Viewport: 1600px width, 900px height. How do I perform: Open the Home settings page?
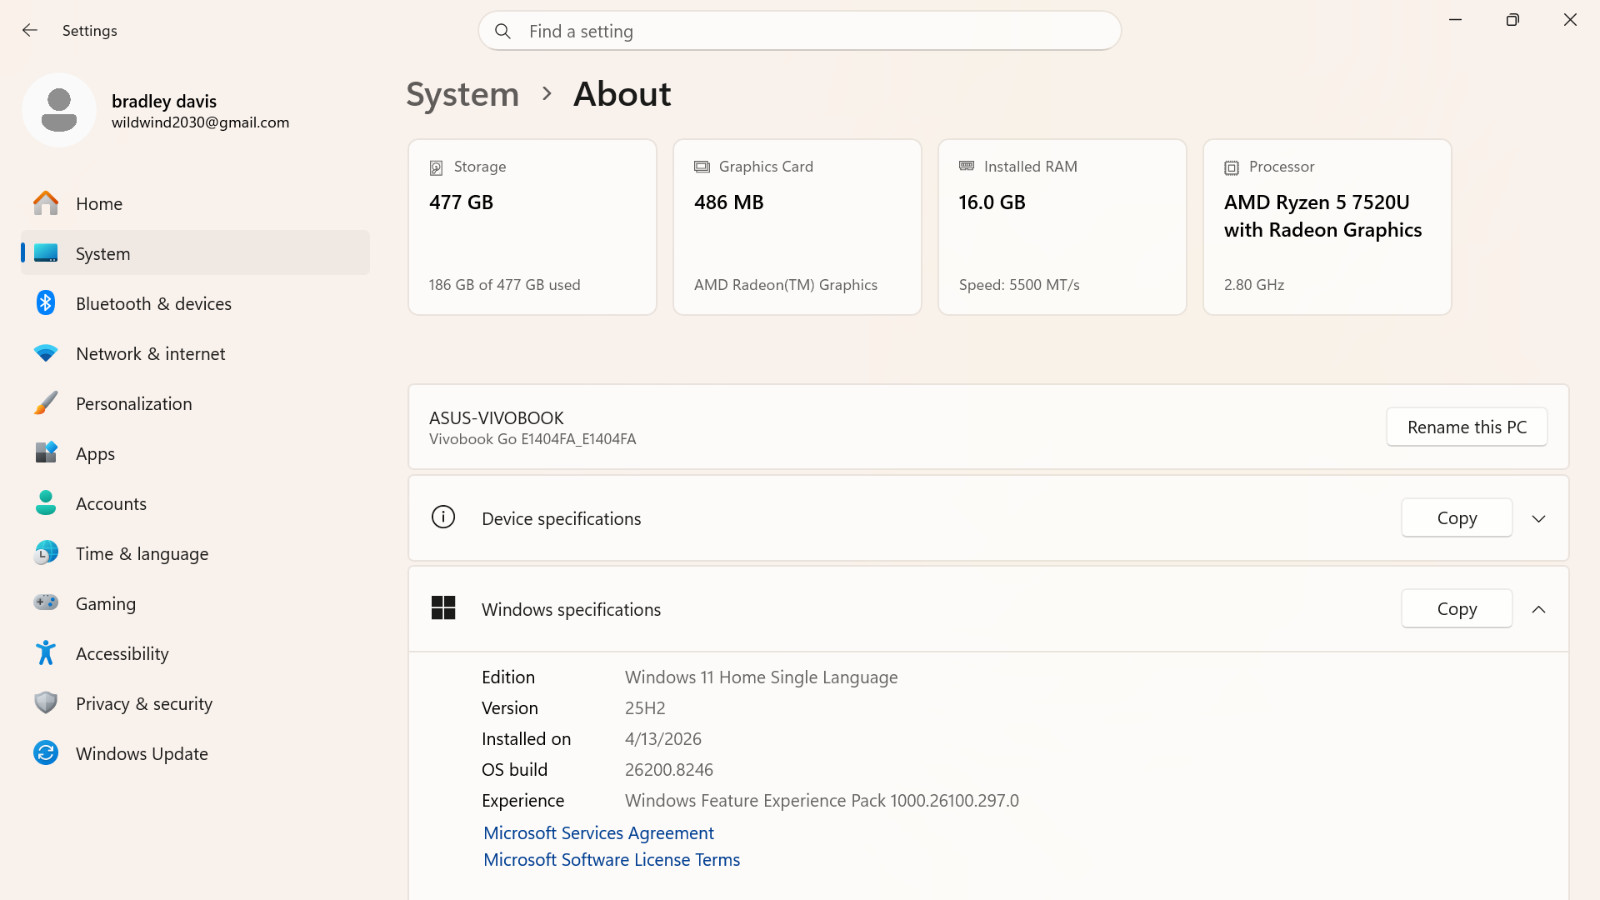coord(195,203)
